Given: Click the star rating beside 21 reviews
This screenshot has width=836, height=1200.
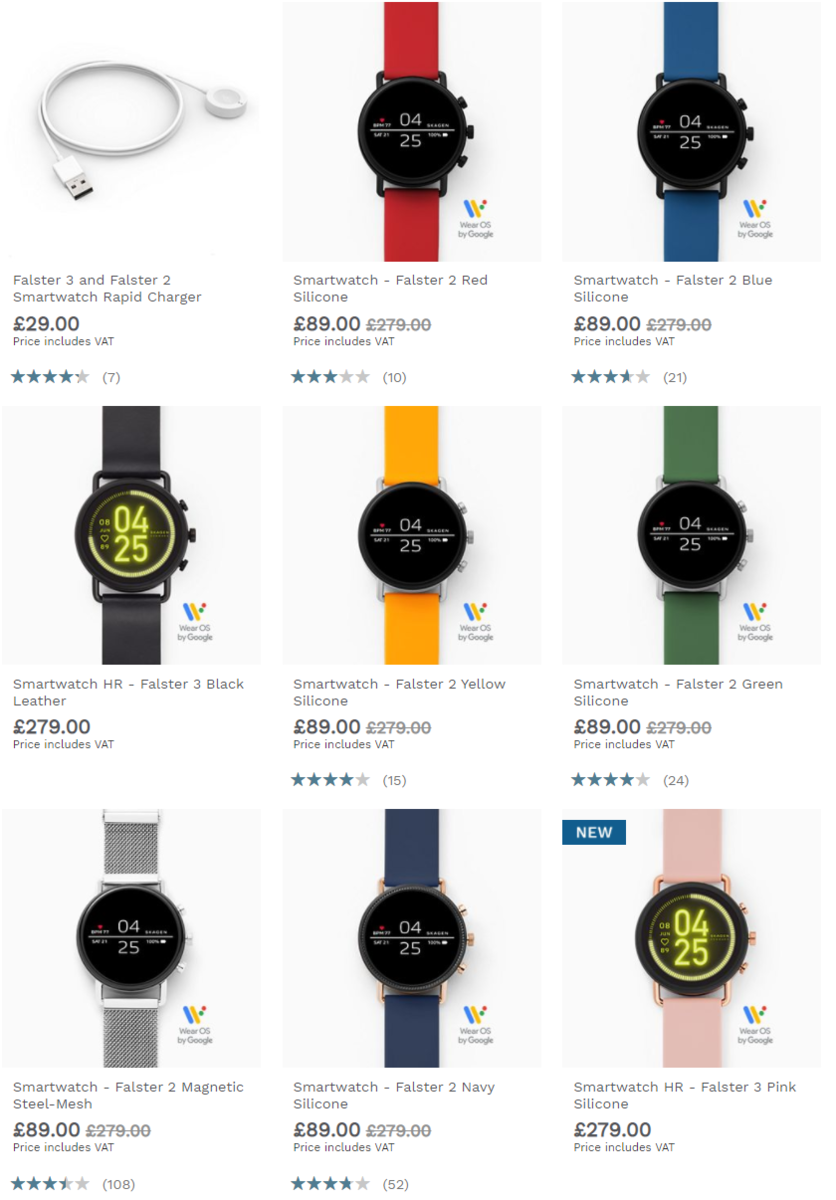Looking at the screenshot, I should [x=610, y=377].
